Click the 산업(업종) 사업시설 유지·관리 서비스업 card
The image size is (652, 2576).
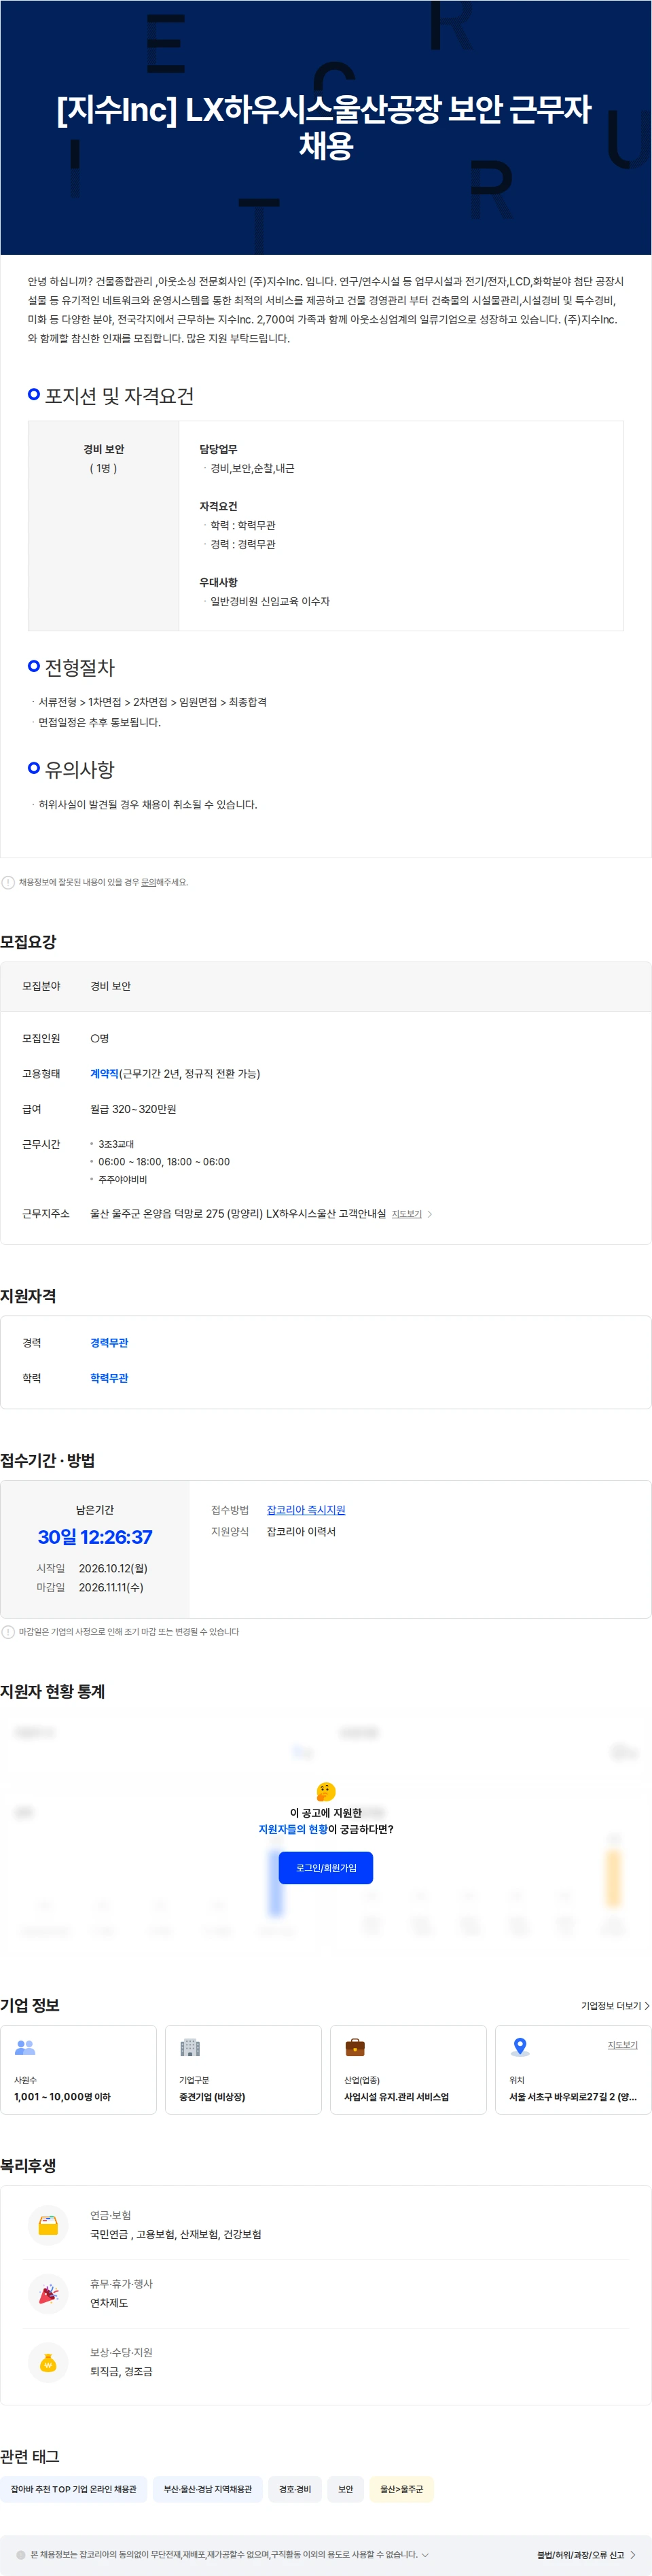point(408,2069)
